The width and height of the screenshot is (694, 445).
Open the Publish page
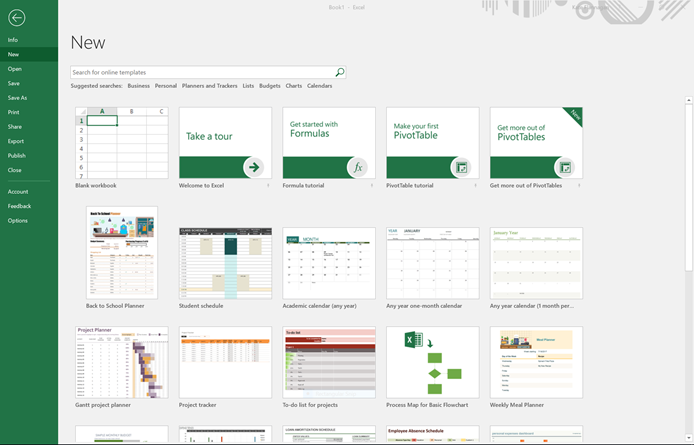29,156
